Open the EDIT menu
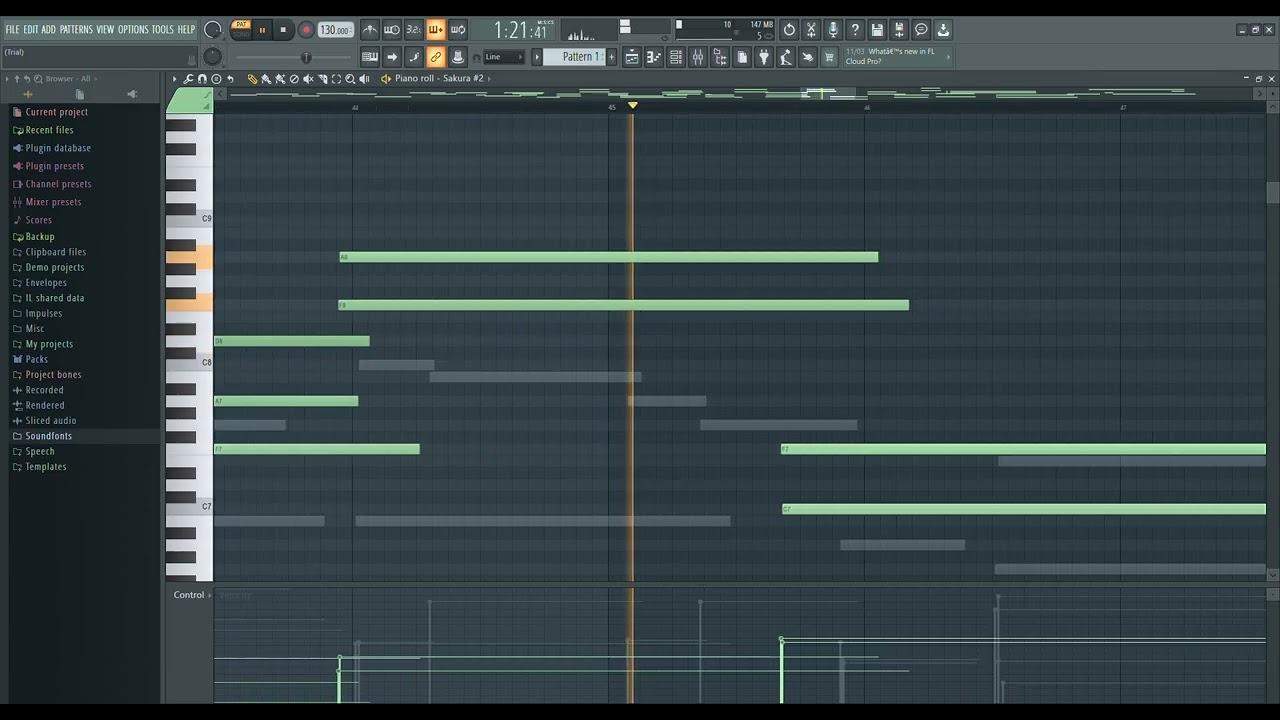 pos(31,29)
